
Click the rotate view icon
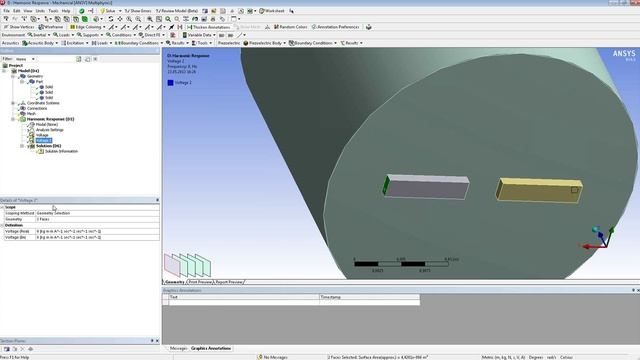[x=111, y=19]
